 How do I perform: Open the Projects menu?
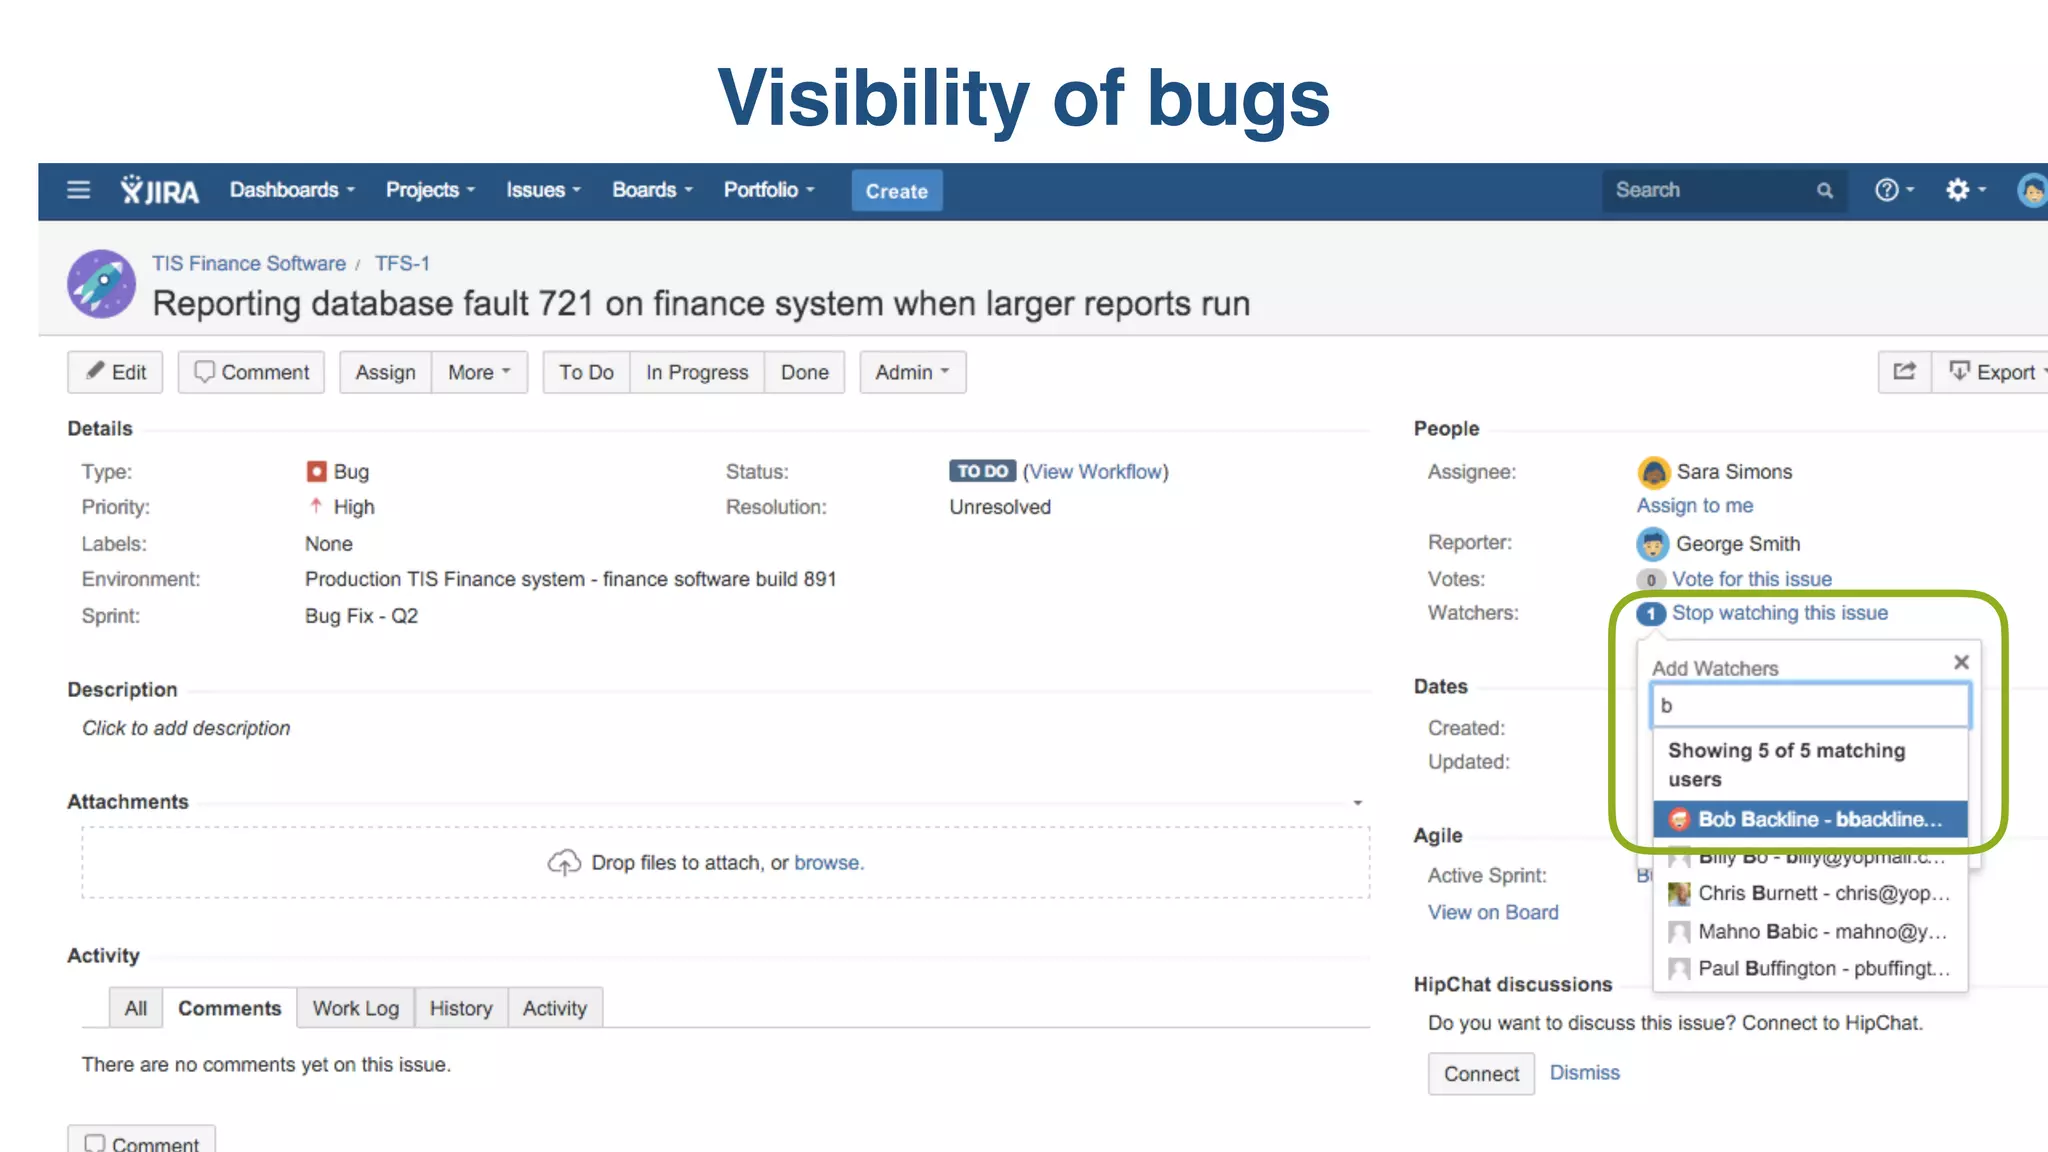coord(430,190)
